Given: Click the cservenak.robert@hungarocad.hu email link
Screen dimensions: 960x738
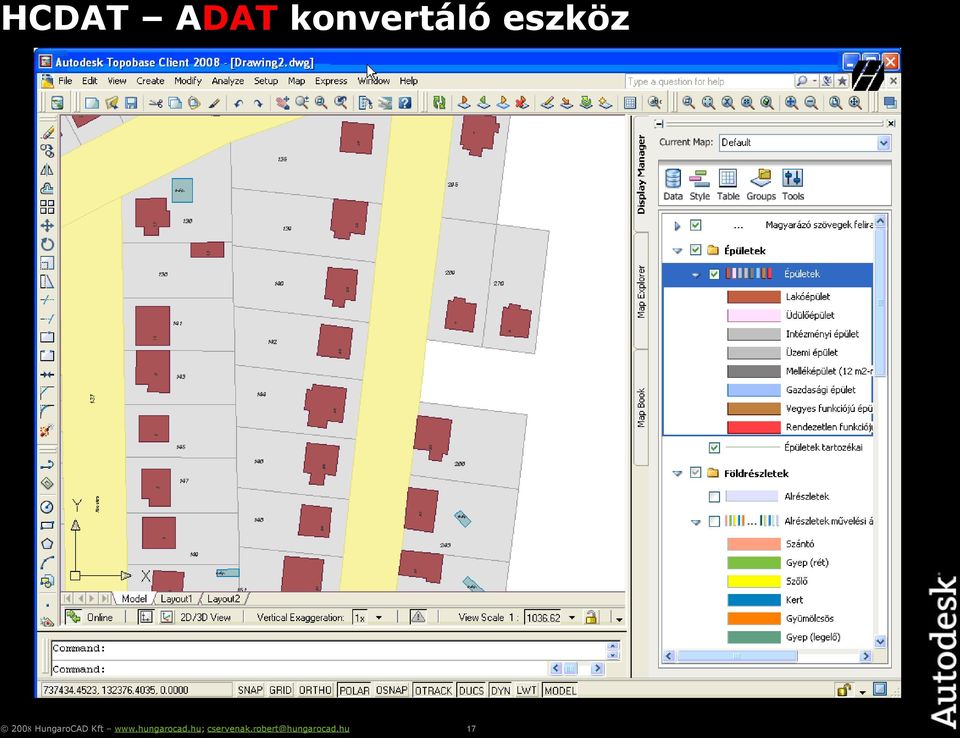Looking at the screenshot, I should pyautogui.click(x=278, y=729).
